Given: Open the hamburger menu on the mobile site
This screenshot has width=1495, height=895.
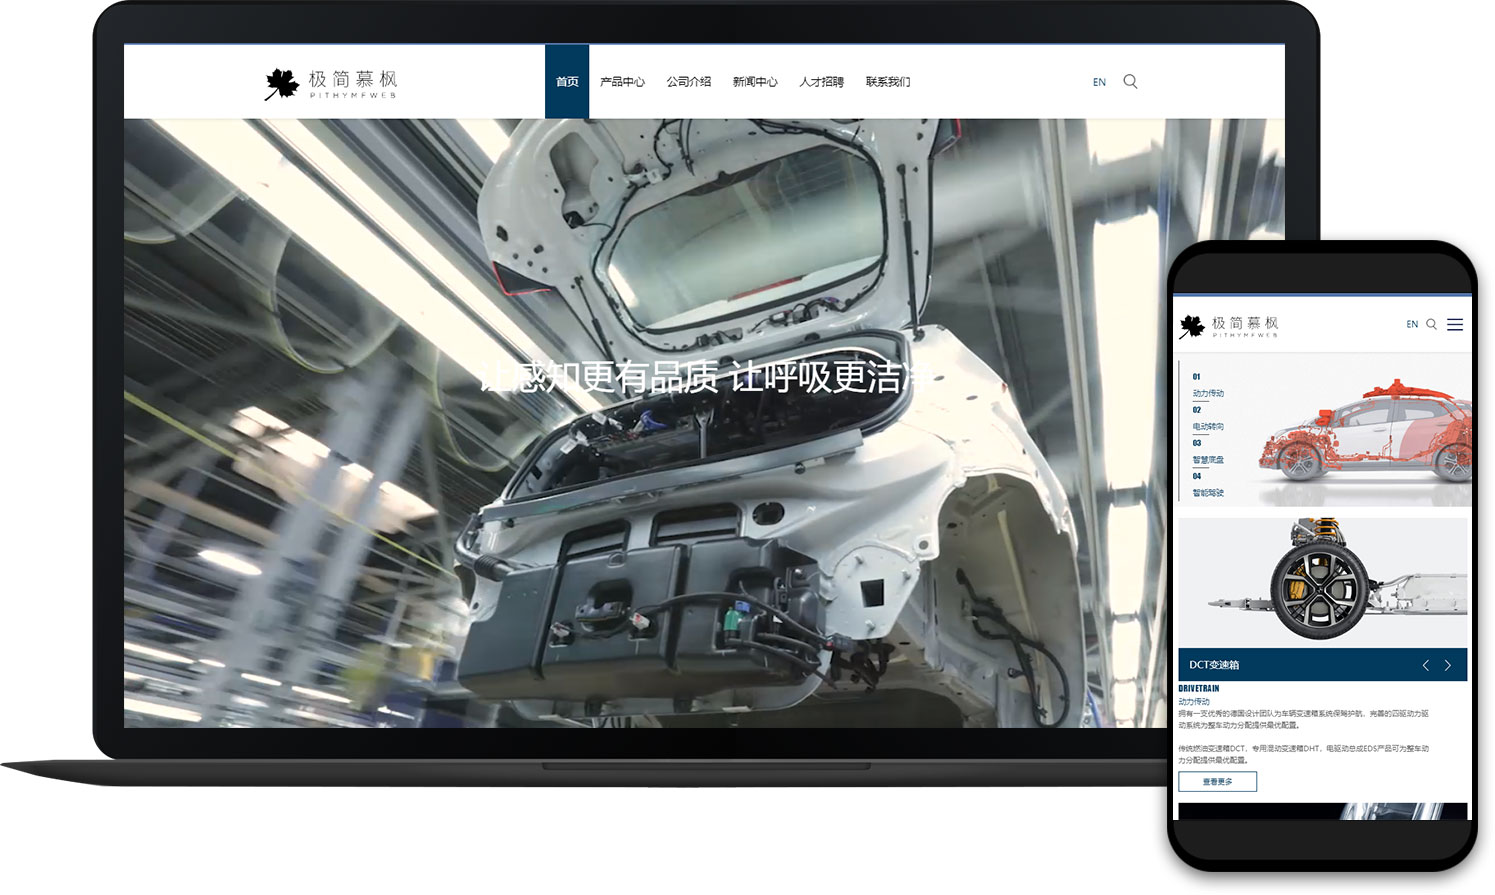Looking at the screenshot, I should coord(1455,324).
